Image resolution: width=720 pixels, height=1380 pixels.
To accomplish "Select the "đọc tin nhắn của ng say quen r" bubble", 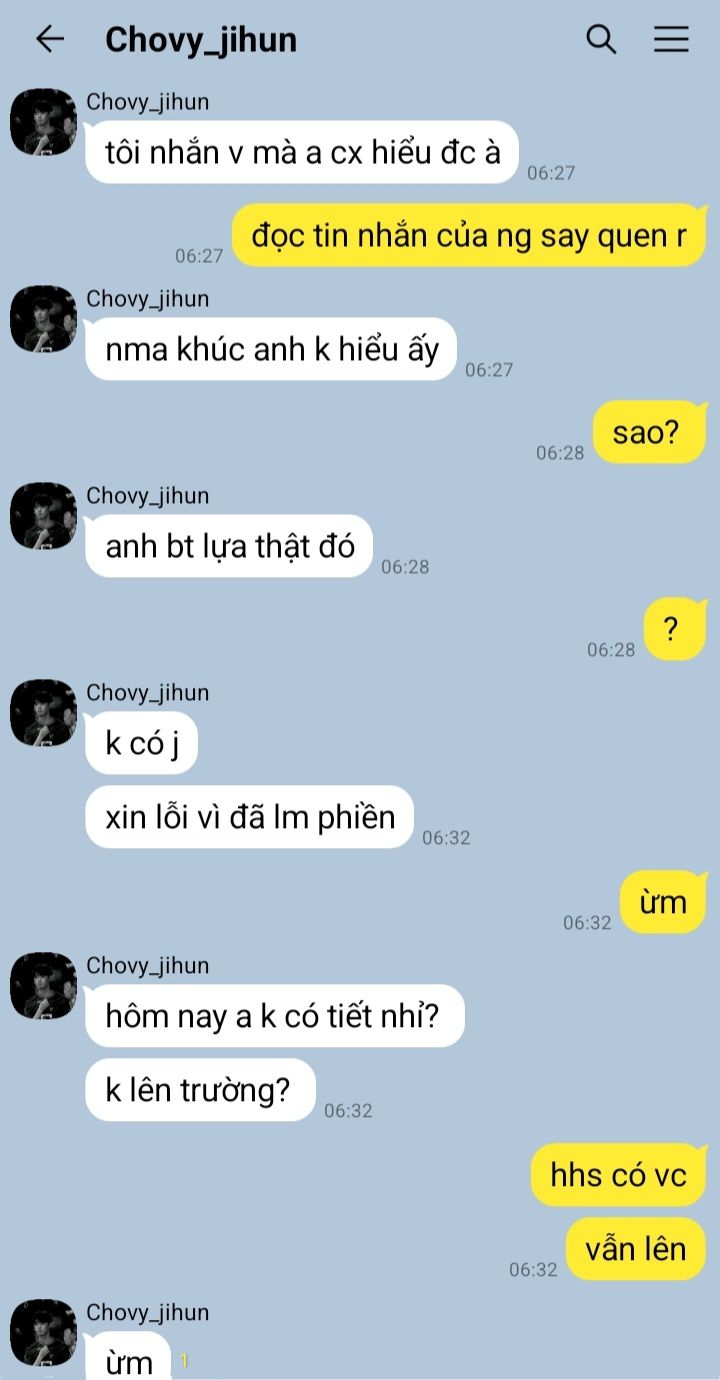I will (469, 236).
